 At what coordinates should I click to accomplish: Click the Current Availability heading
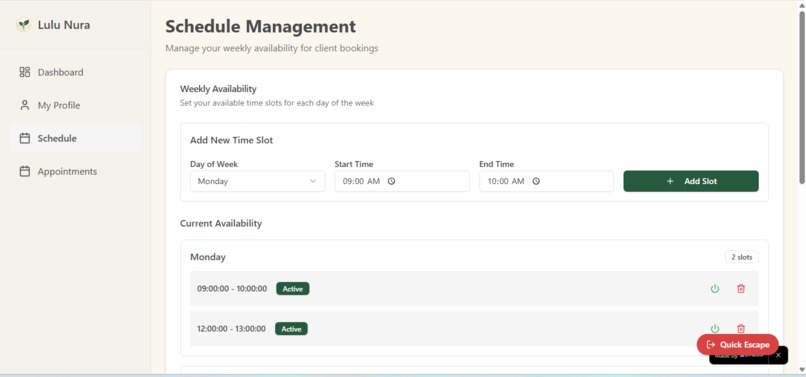pyautogui.click(x=221, y=223)
